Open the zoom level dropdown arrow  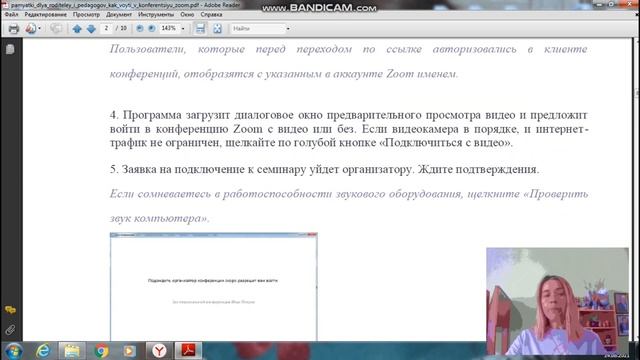click(183, 29)
